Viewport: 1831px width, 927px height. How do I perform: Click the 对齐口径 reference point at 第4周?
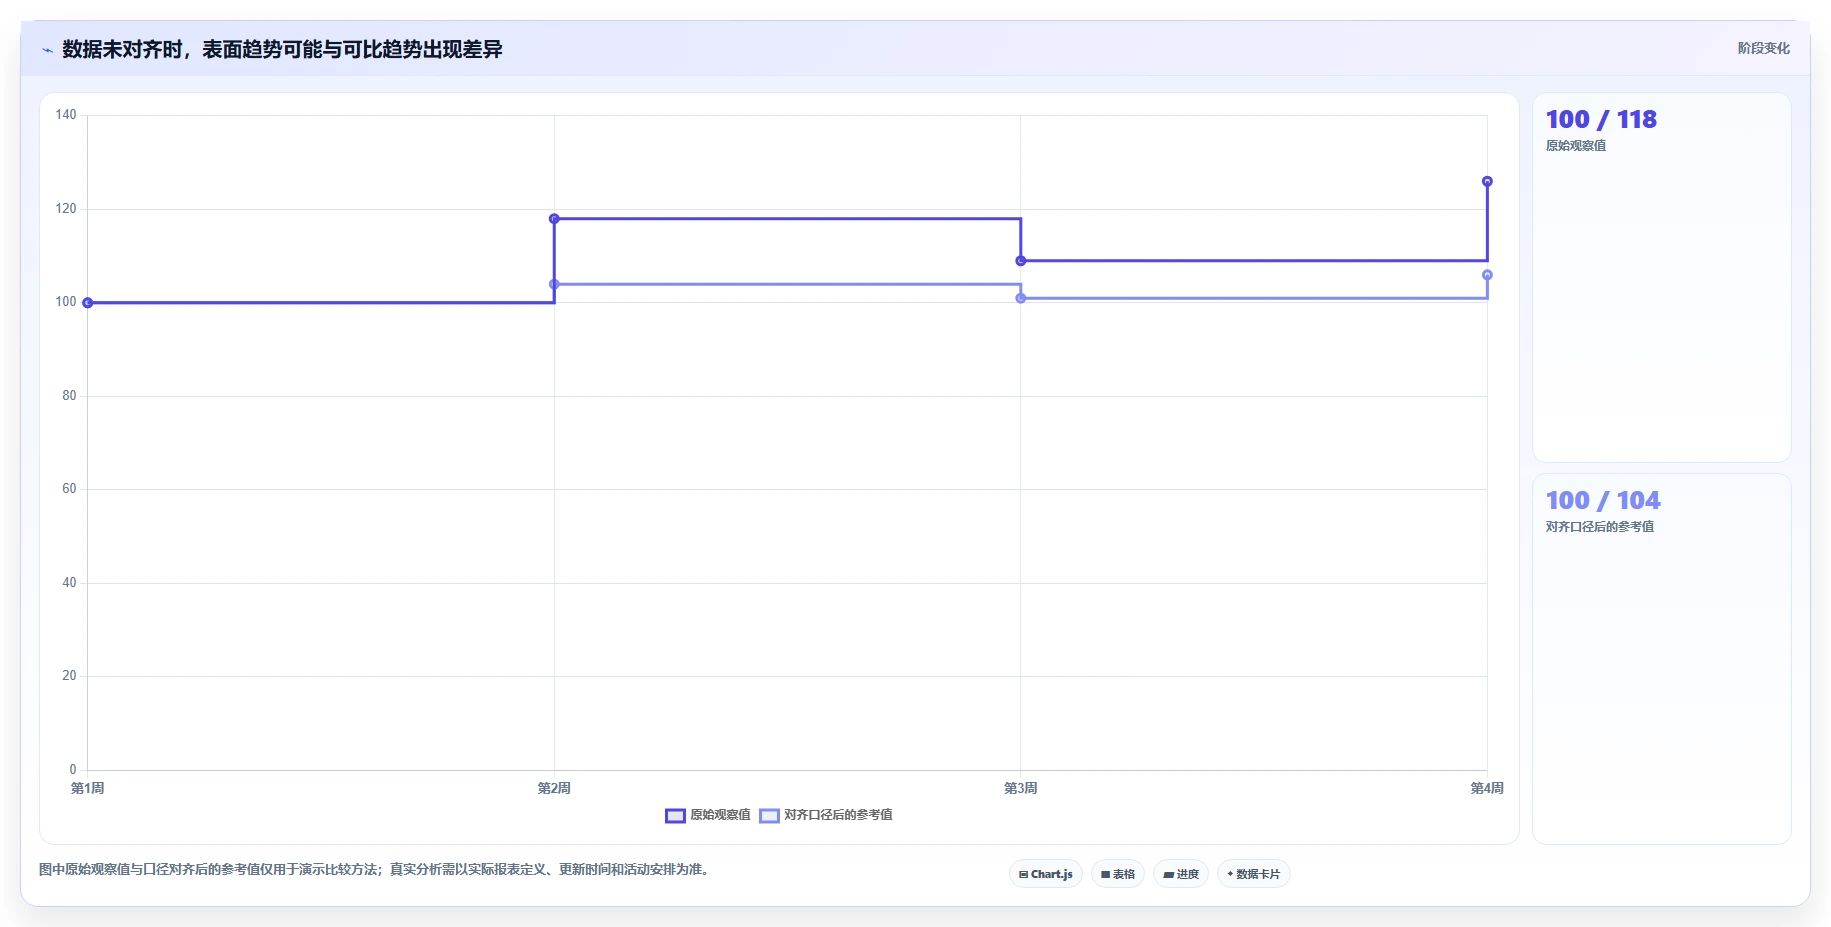pyautogui.click(x=1487, y=275)
